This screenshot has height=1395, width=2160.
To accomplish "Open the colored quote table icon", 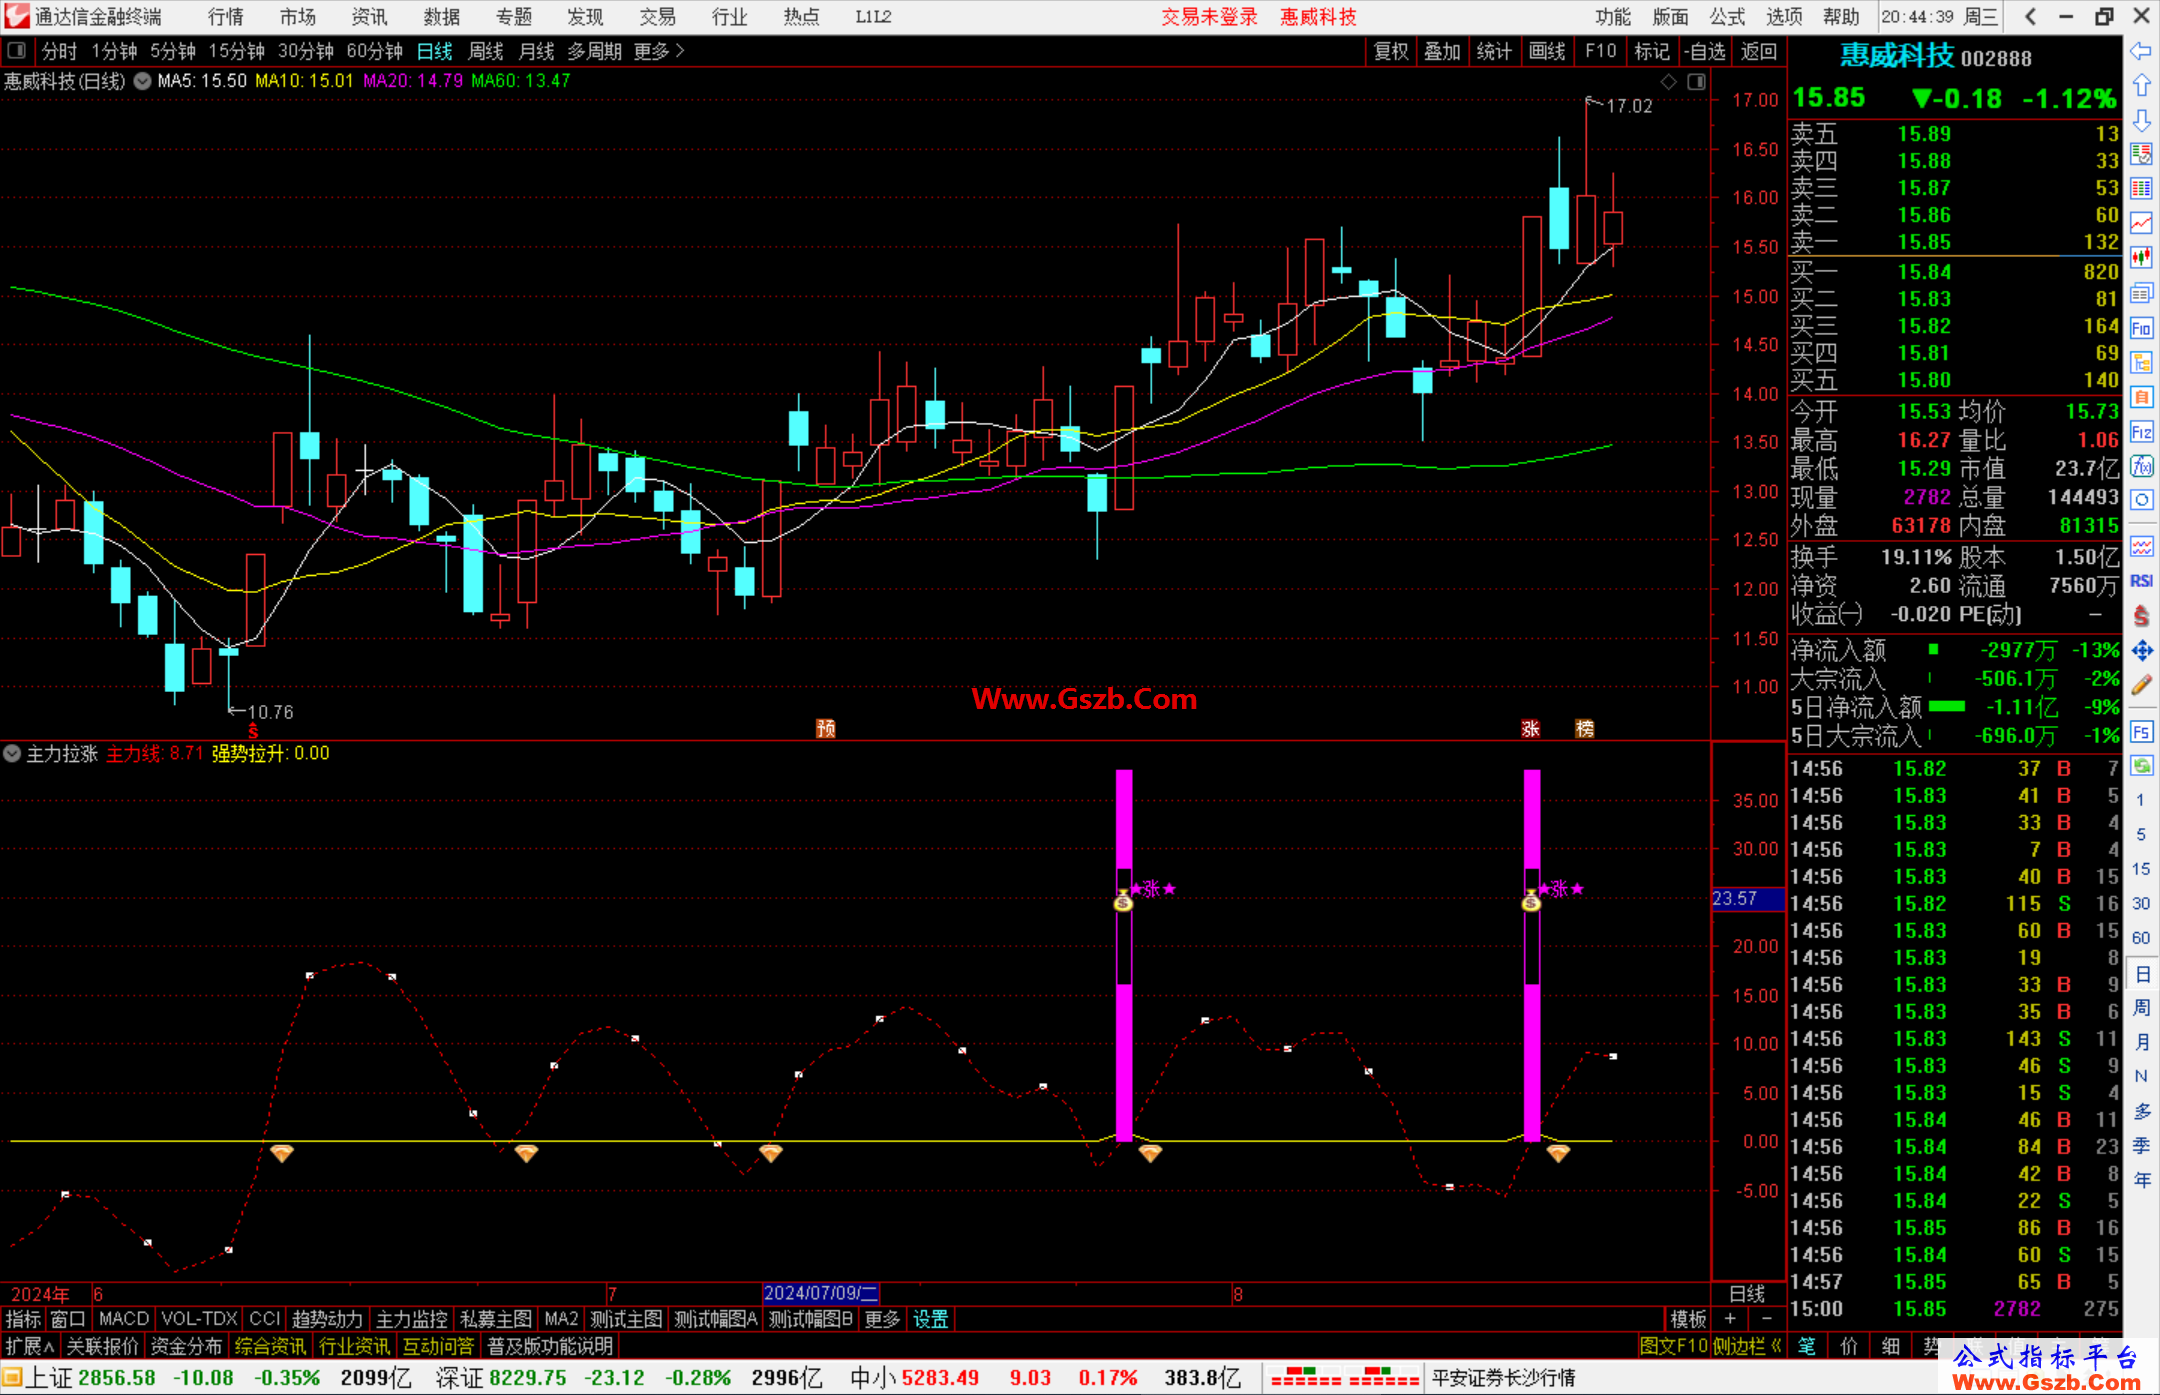I will (x=2141, y=189).
